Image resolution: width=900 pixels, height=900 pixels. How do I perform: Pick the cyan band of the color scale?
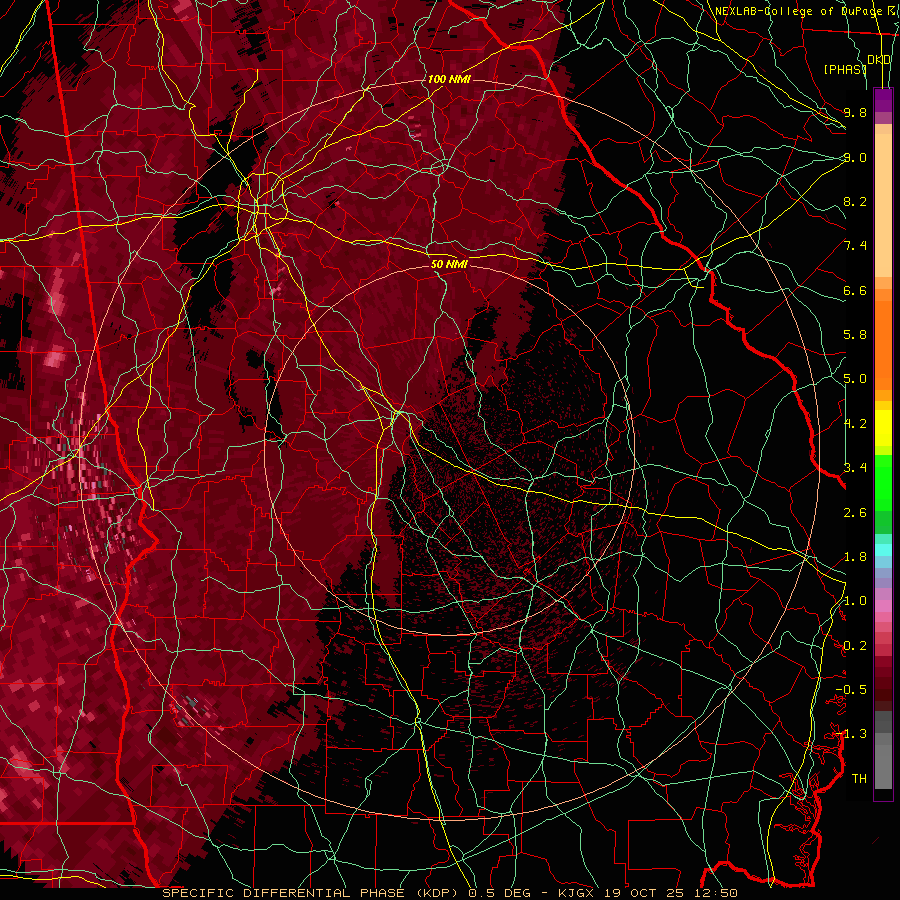(x=883, y=550)
